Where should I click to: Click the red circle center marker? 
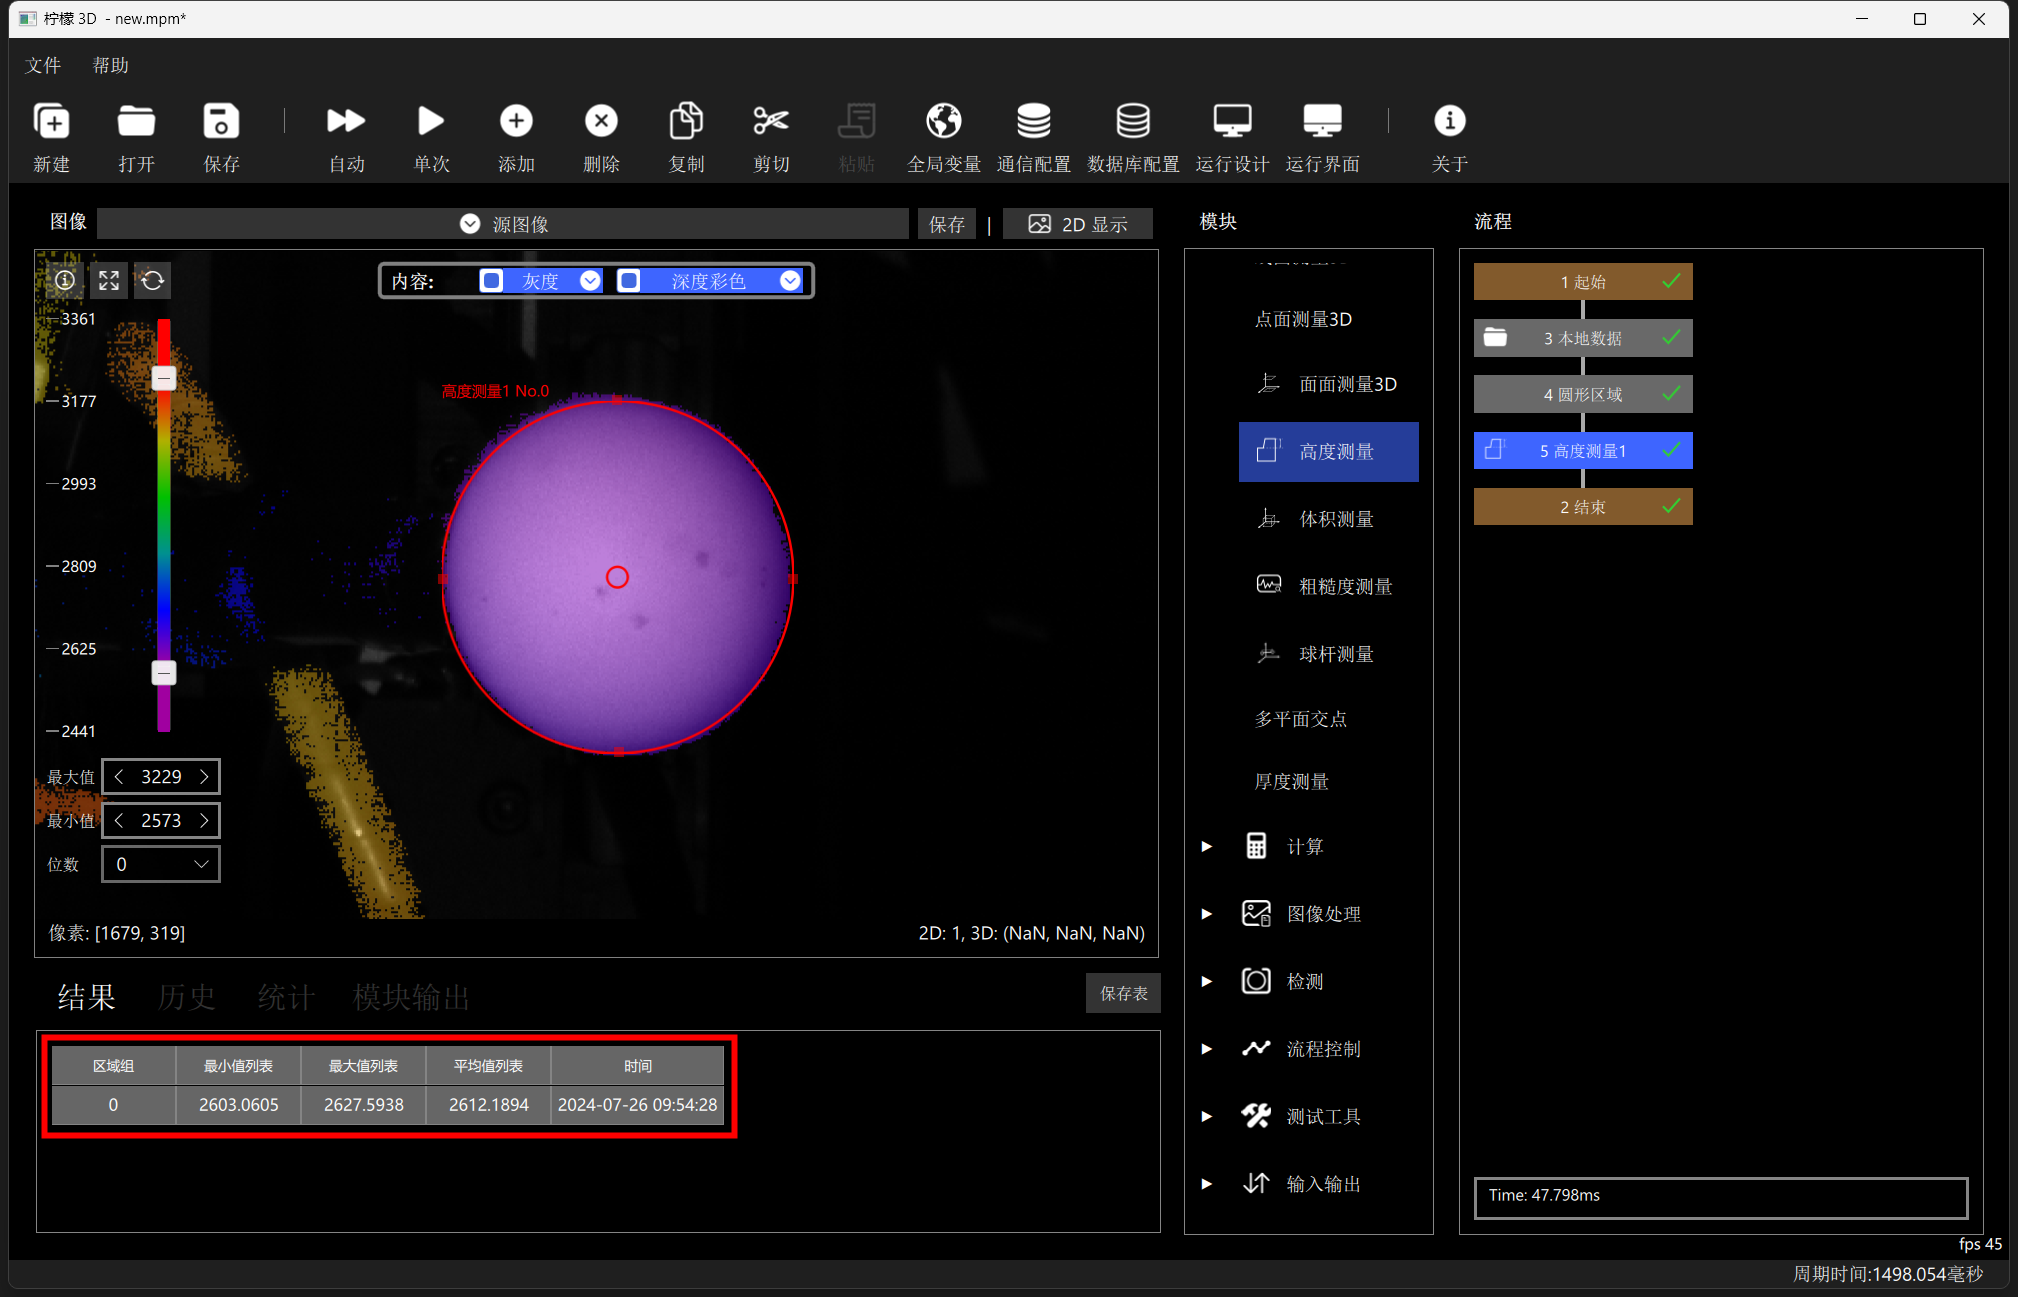617,577
